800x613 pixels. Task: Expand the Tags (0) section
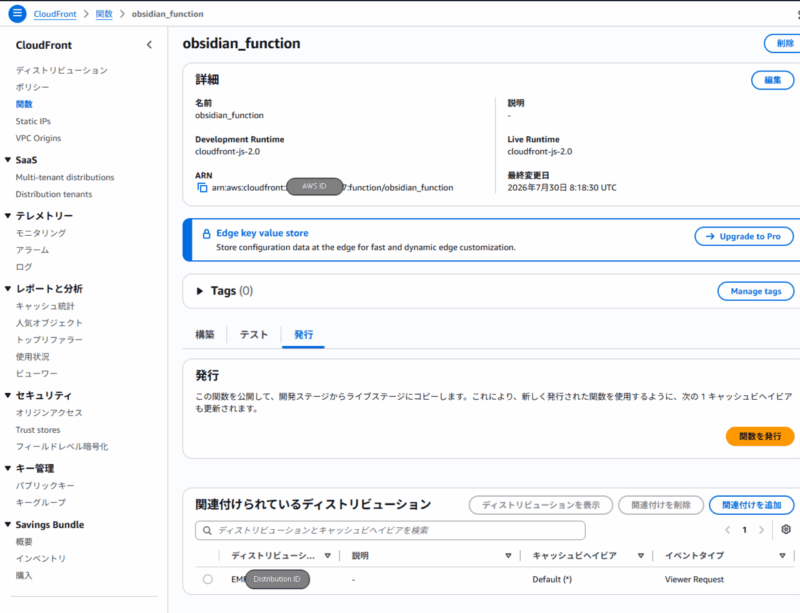(200, 291)
